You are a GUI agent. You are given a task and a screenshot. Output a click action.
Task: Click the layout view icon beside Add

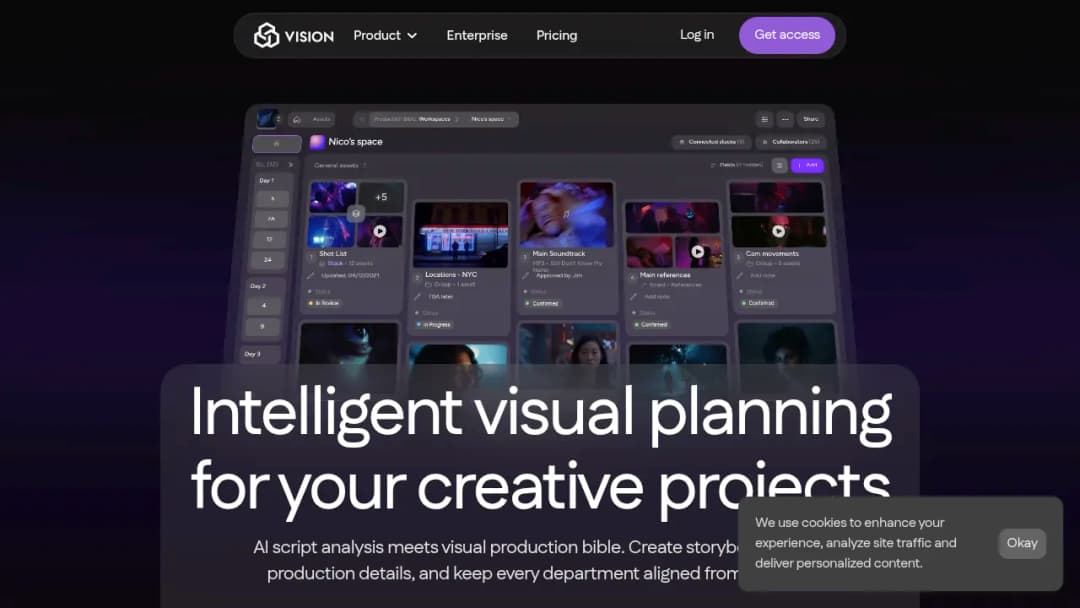coord(779,165)
